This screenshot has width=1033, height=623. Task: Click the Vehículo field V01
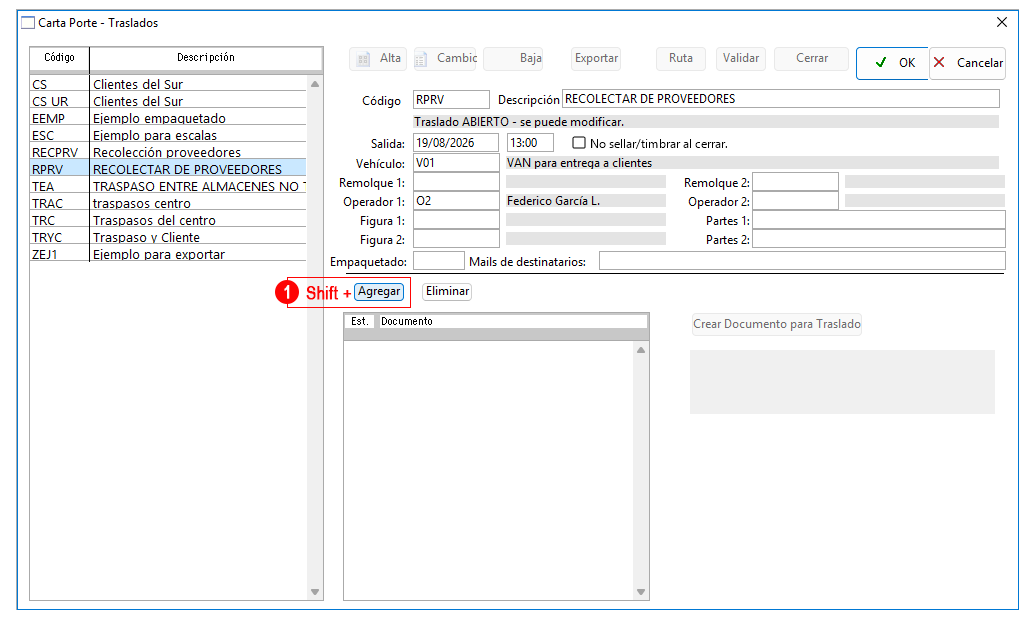pos(456,163)
